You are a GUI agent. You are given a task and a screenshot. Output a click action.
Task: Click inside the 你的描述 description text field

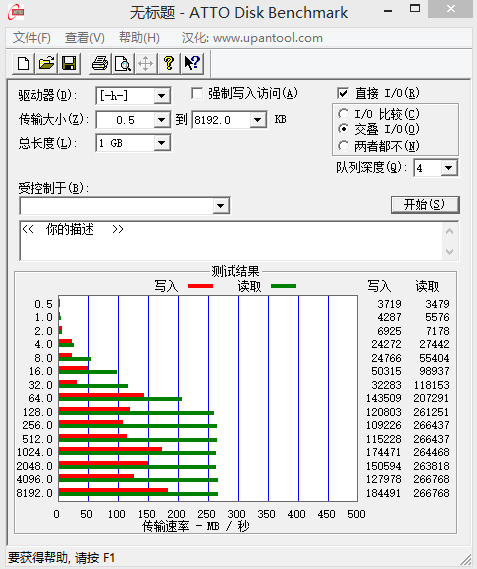tap(231, 241)
